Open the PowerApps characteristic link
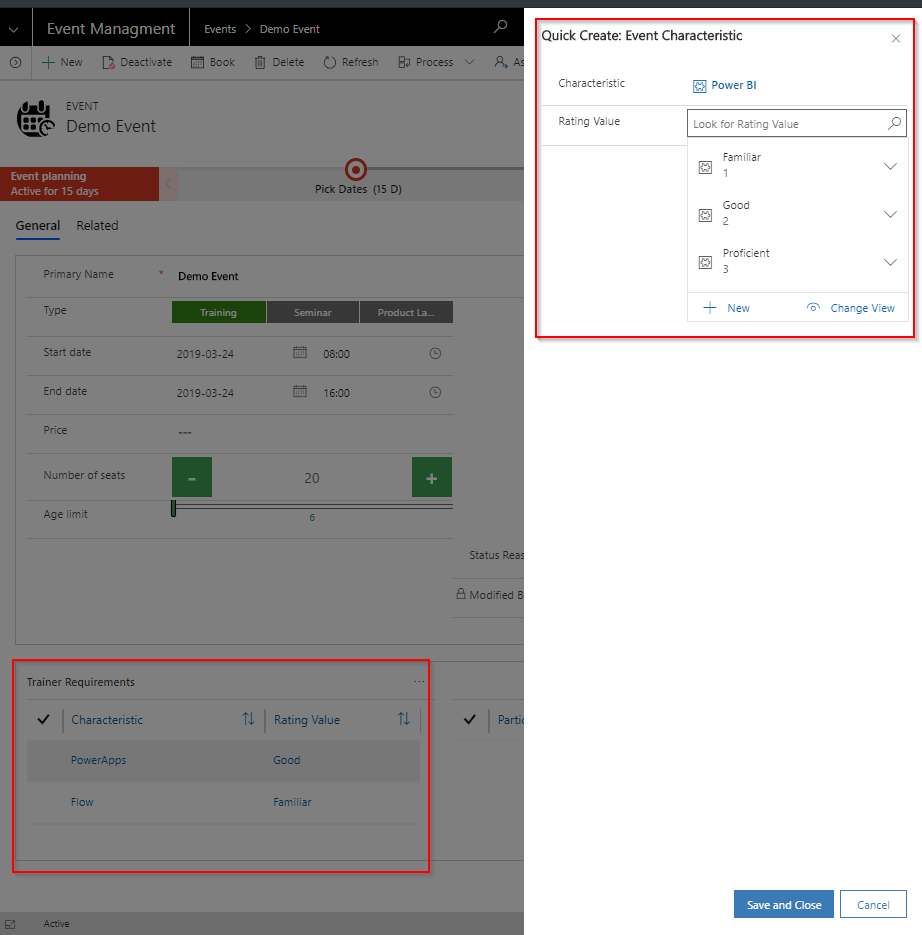Viewport: 922px width, 935px height. (x=98, y=760)
